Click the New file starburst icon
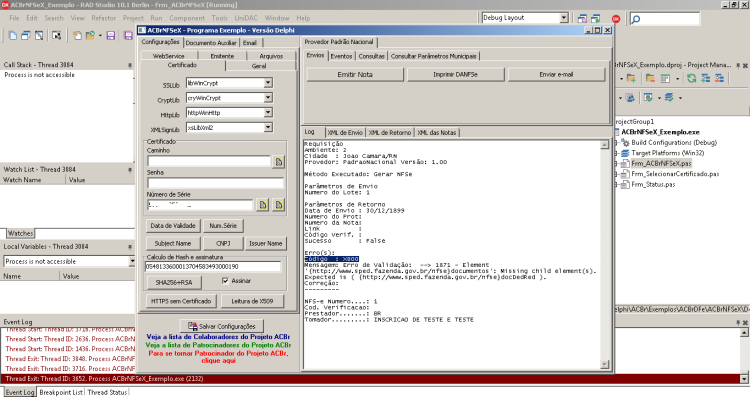The image size is (750, 398). click(x=77, y=35)
